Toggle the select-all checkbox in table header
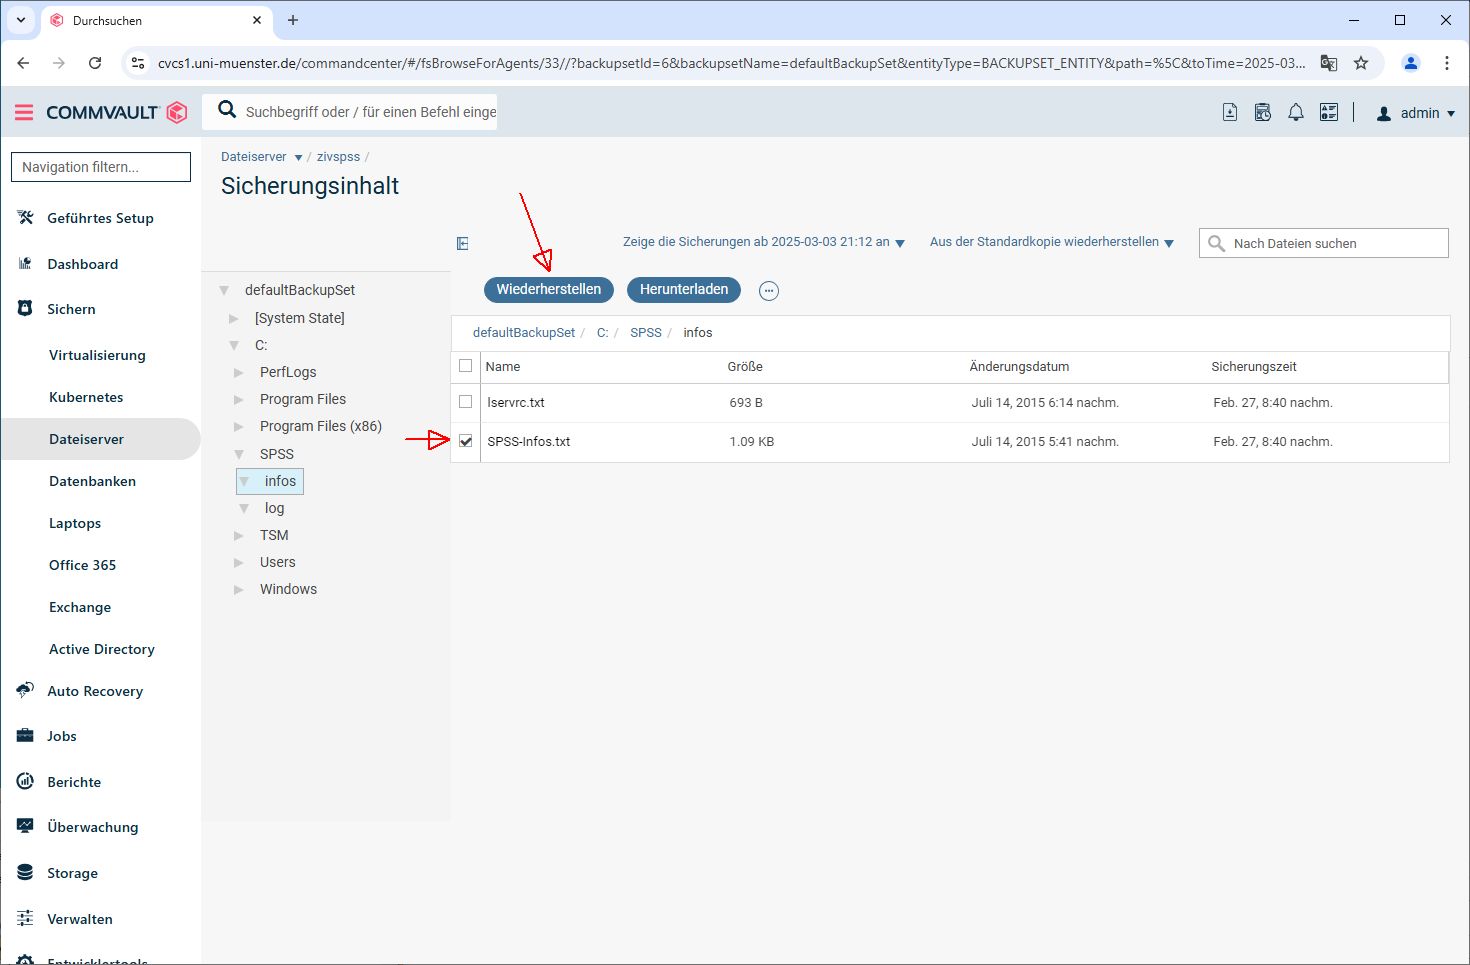This screenshot has width=1470, height=965. 466,366
